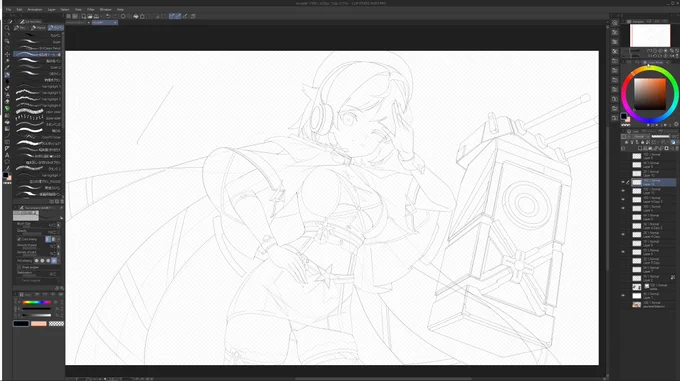Image resolution: width=680 pixels, height=381 pixels.
Task: Open Opacity dynamics button in Tool property
Action: pos(59,232)
